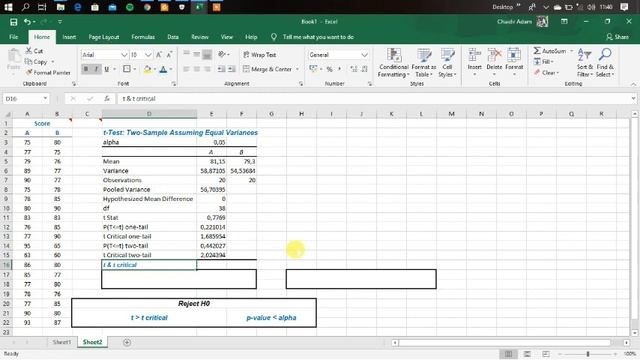Select the Pooled Variance label cell

(149, 189)
